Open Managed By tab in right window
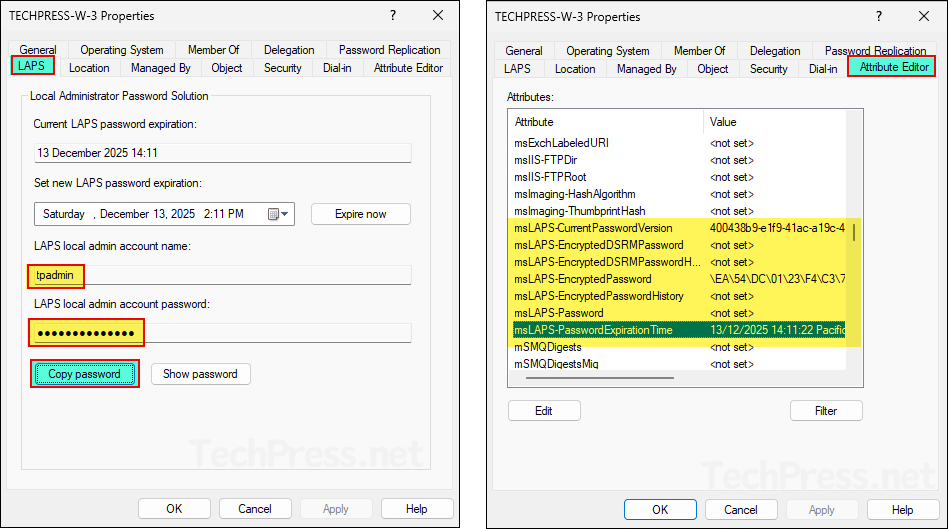This screenshot has height=529, width=948. [647, 69]
